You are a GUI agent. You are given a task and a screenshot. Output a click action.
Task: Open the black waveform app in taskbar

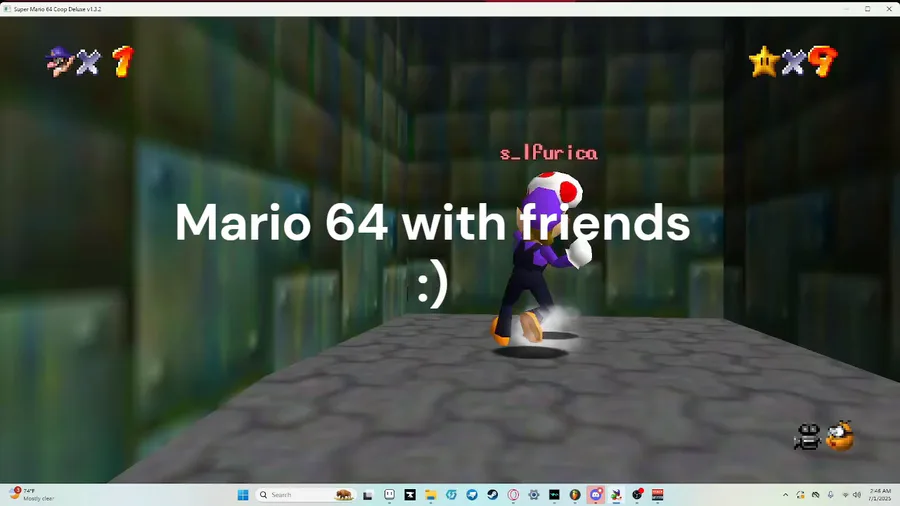coord(554,495)
